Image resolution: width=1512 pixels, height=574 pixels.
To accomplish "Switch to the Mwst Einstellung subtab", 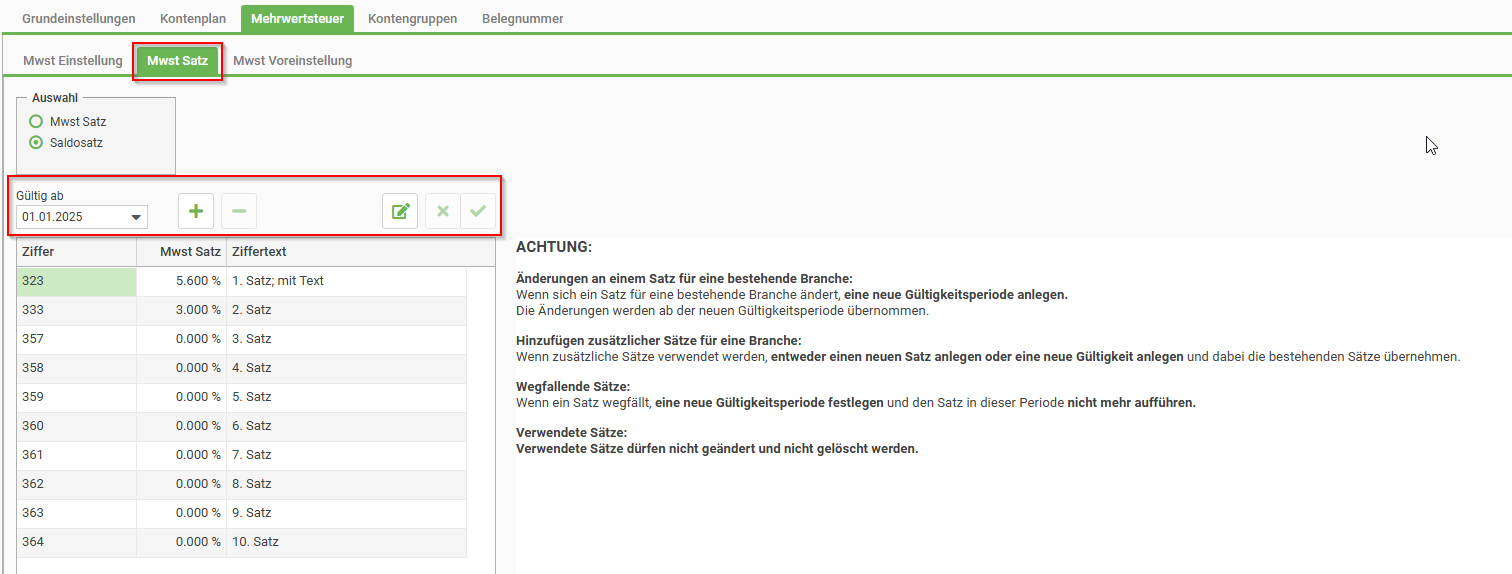I will [x=73, y=61].
